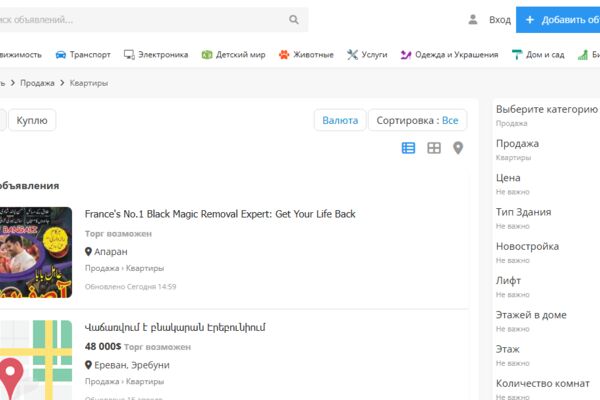This screenshot has width=600, height=400.
Task: Click the Транспорт car icon
Action: pyautogui.click(x=61, y=55)
